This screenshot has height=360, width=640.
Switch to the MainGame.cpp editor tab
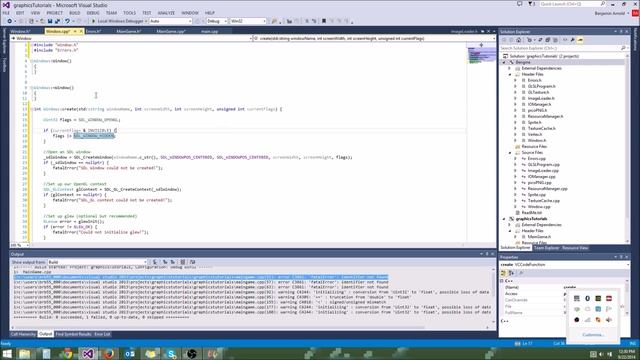pyautogui.click(x=171, y=31)
